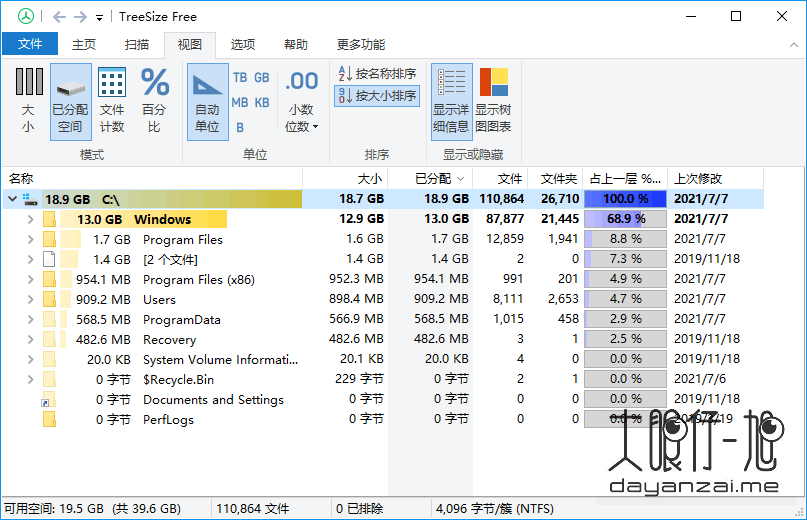
Task: Collapse the ribbon using the chevron
Action: coord(794,45)
